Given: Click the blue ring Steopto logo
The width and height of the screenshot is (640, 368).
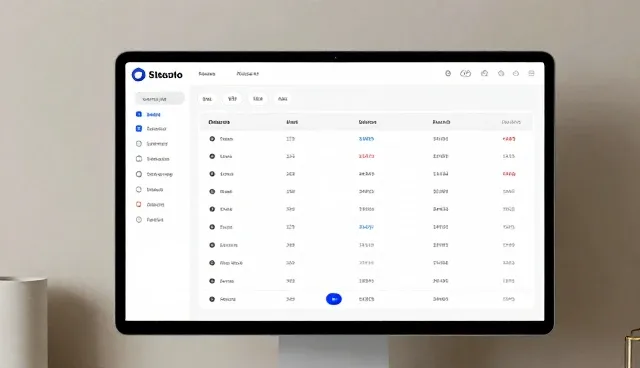Looking at the screenshot, I should 138,75.
